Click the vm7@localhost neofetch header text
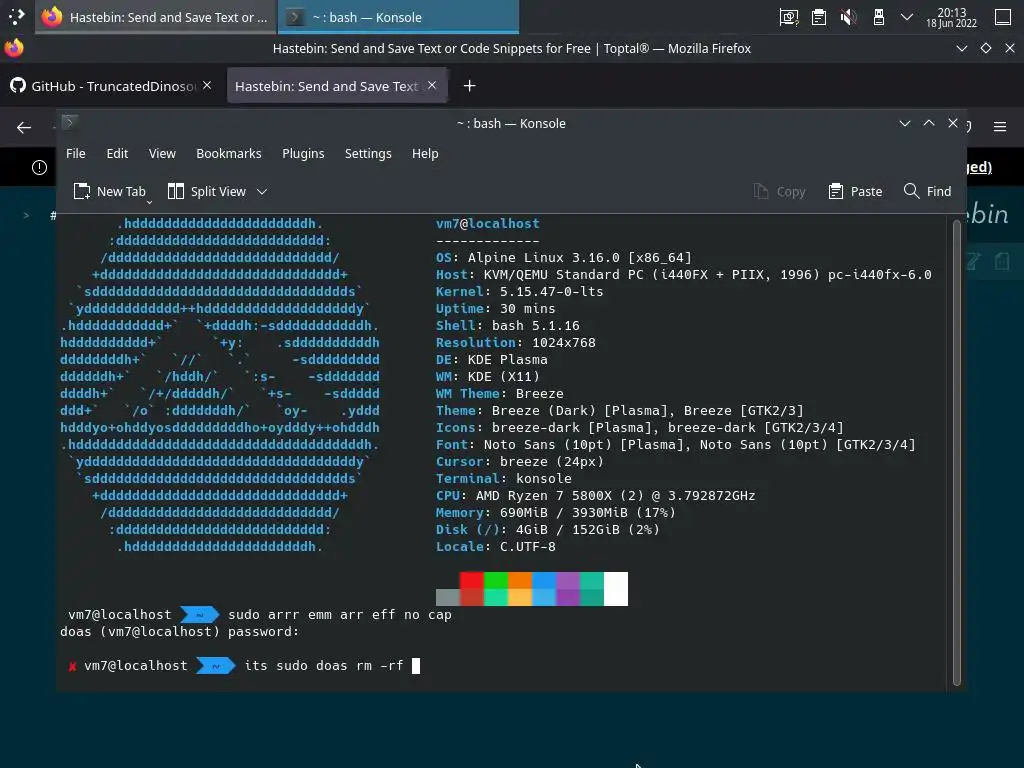 [x=488, y=223]
